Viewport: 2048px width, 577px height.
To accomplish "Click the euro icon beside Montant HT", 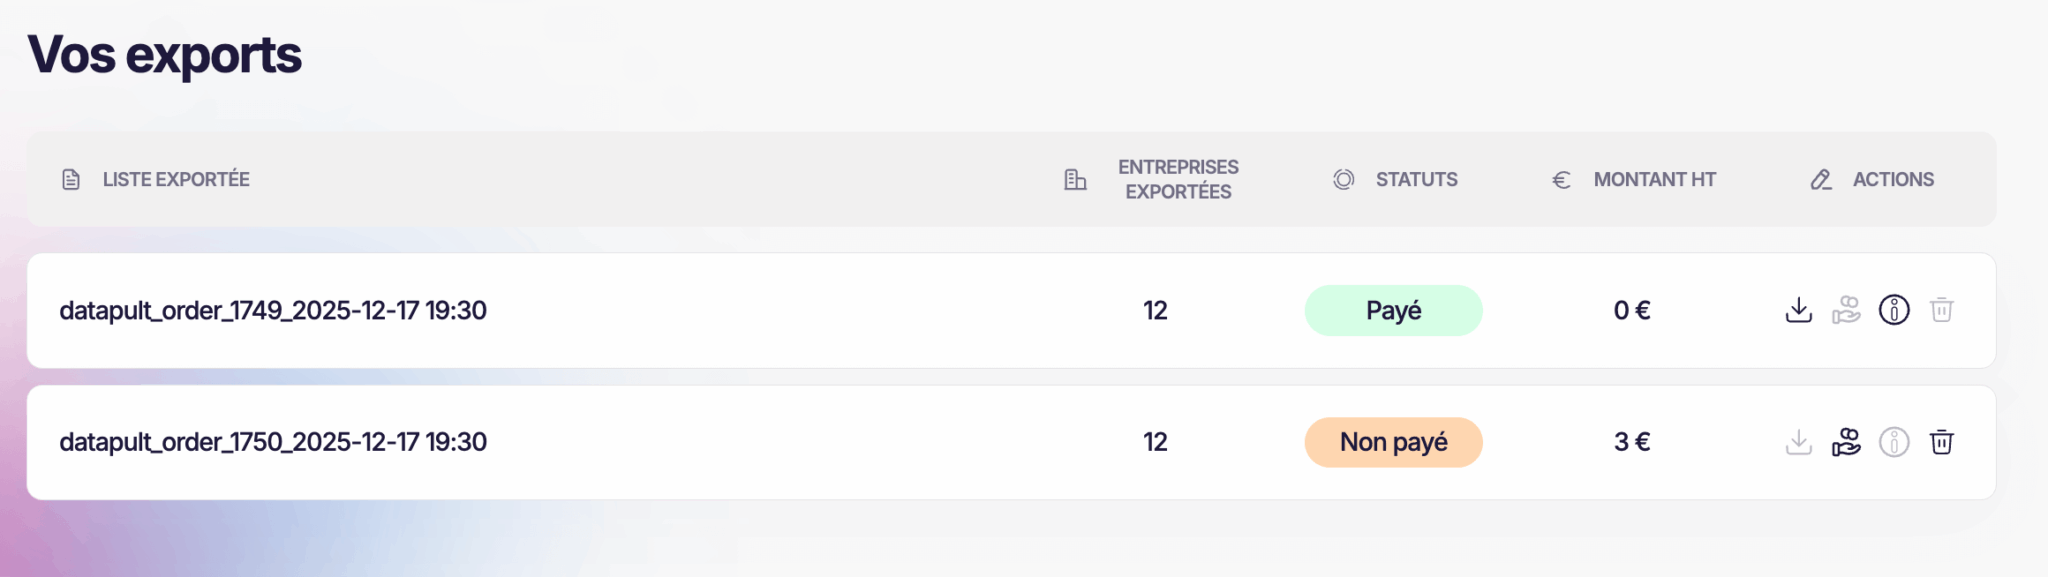I will tap(1561, 180).
